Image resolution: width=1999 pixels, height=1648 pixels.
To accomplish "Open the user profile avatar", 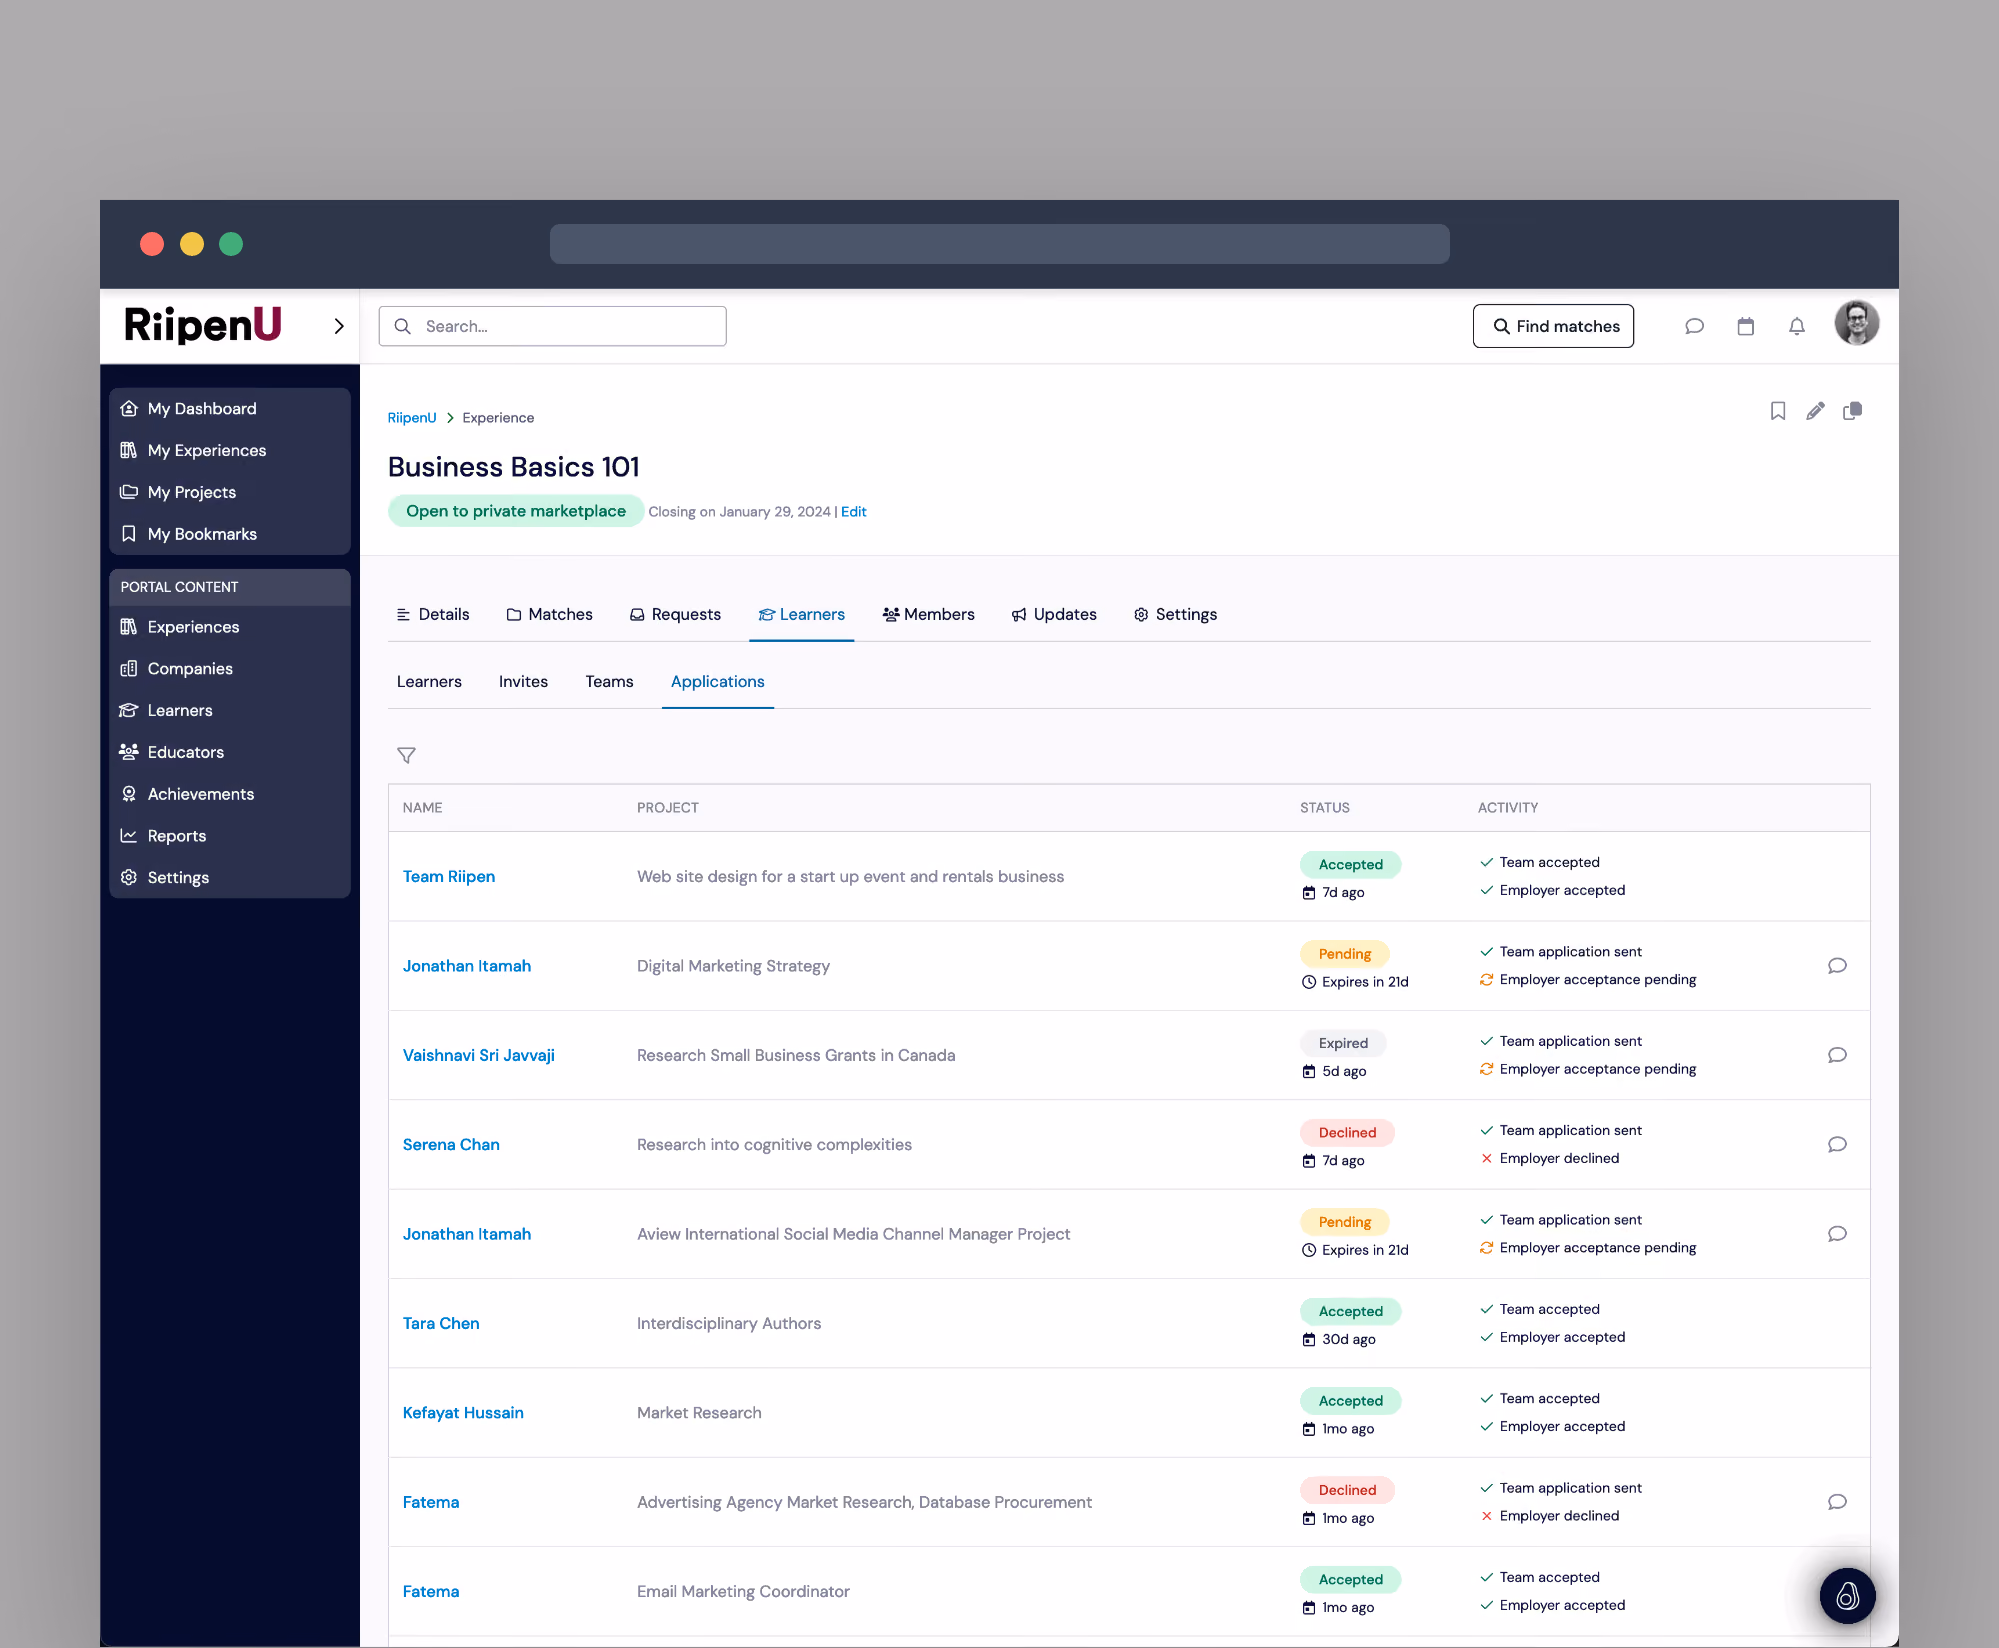I will [x=1857, y=323].
